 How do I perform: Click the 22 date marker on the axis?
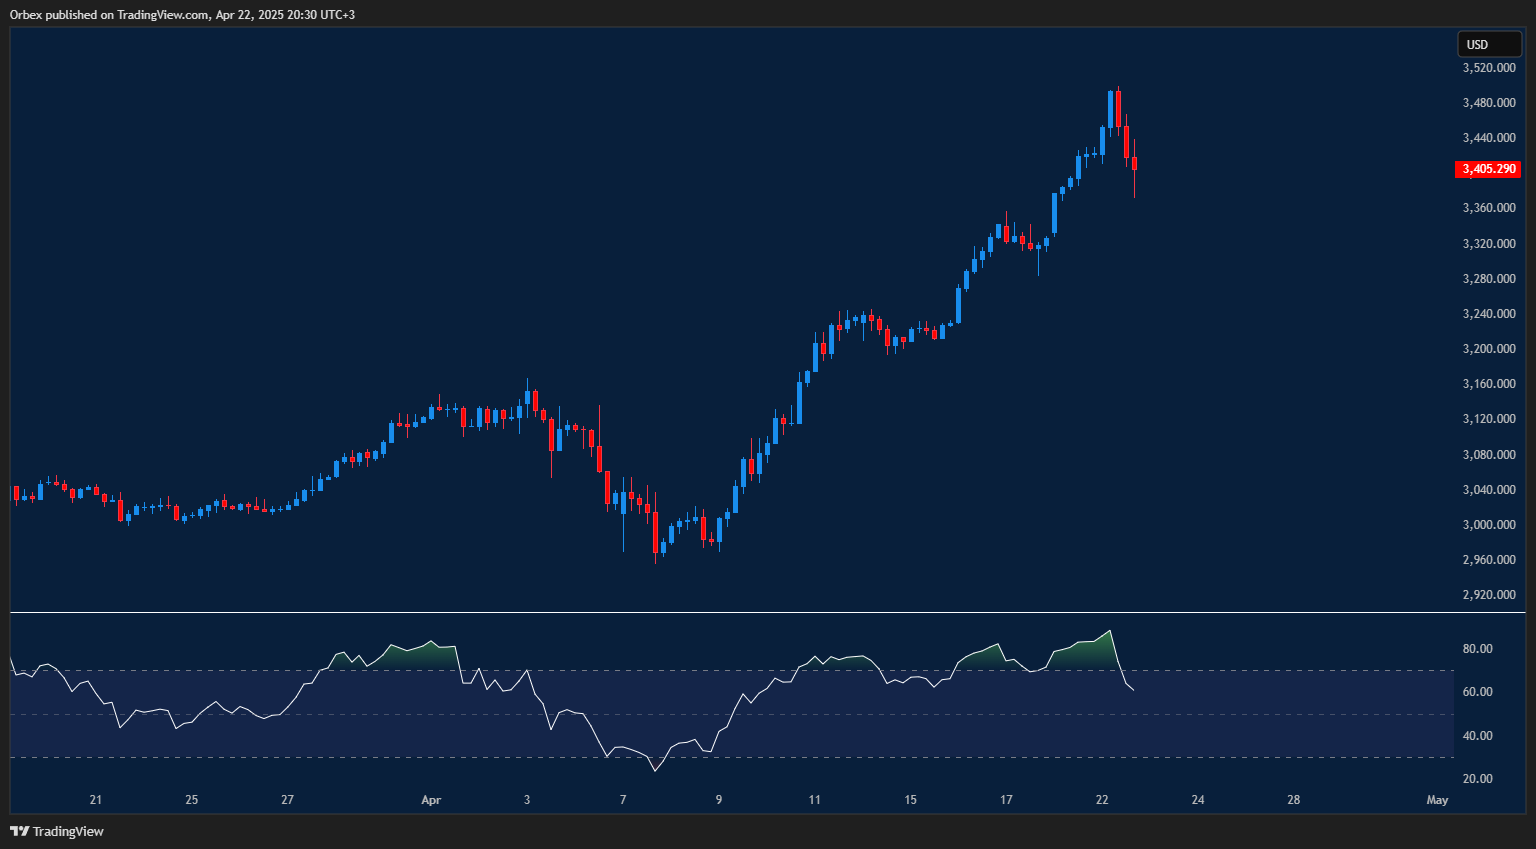(1102, 800)
